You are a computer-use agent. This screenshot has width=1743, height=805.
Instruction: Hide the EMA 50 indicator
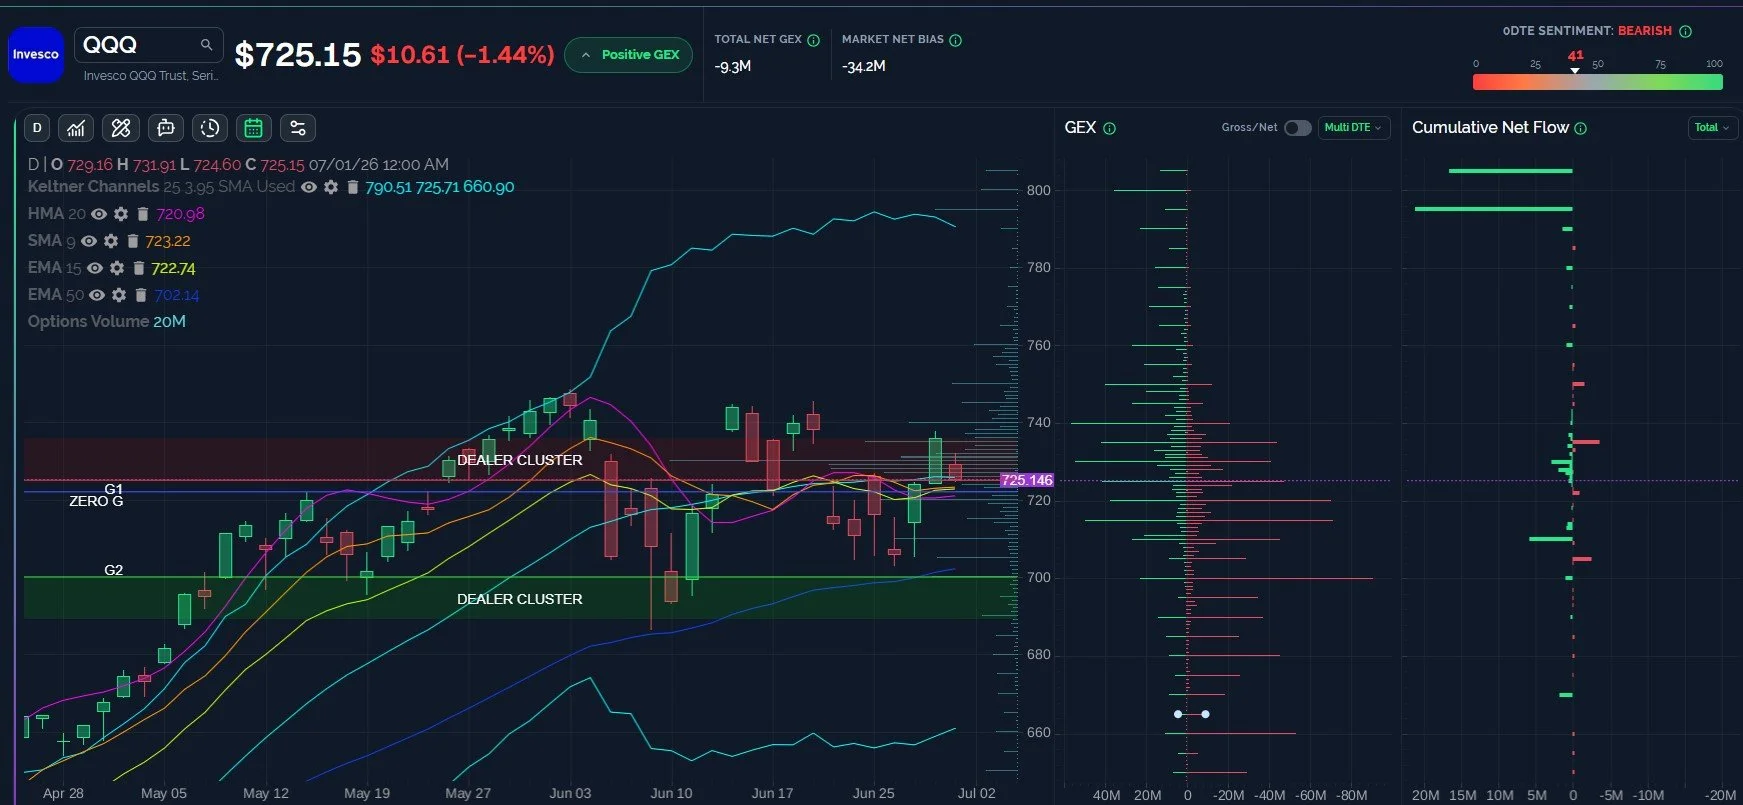click(x=97, y=295)
